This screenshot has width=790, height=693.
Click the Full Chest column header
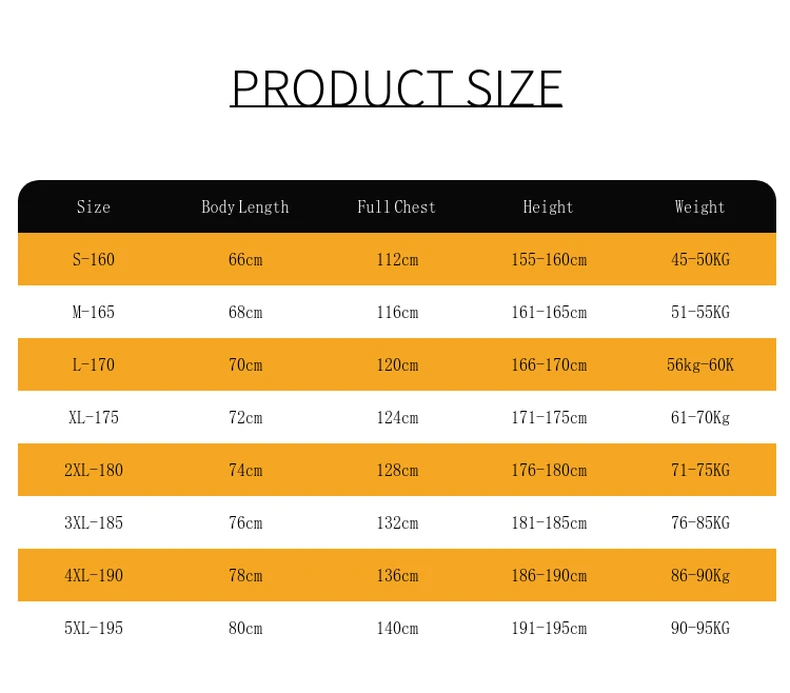pyautogui.click(x=397, y=207)
